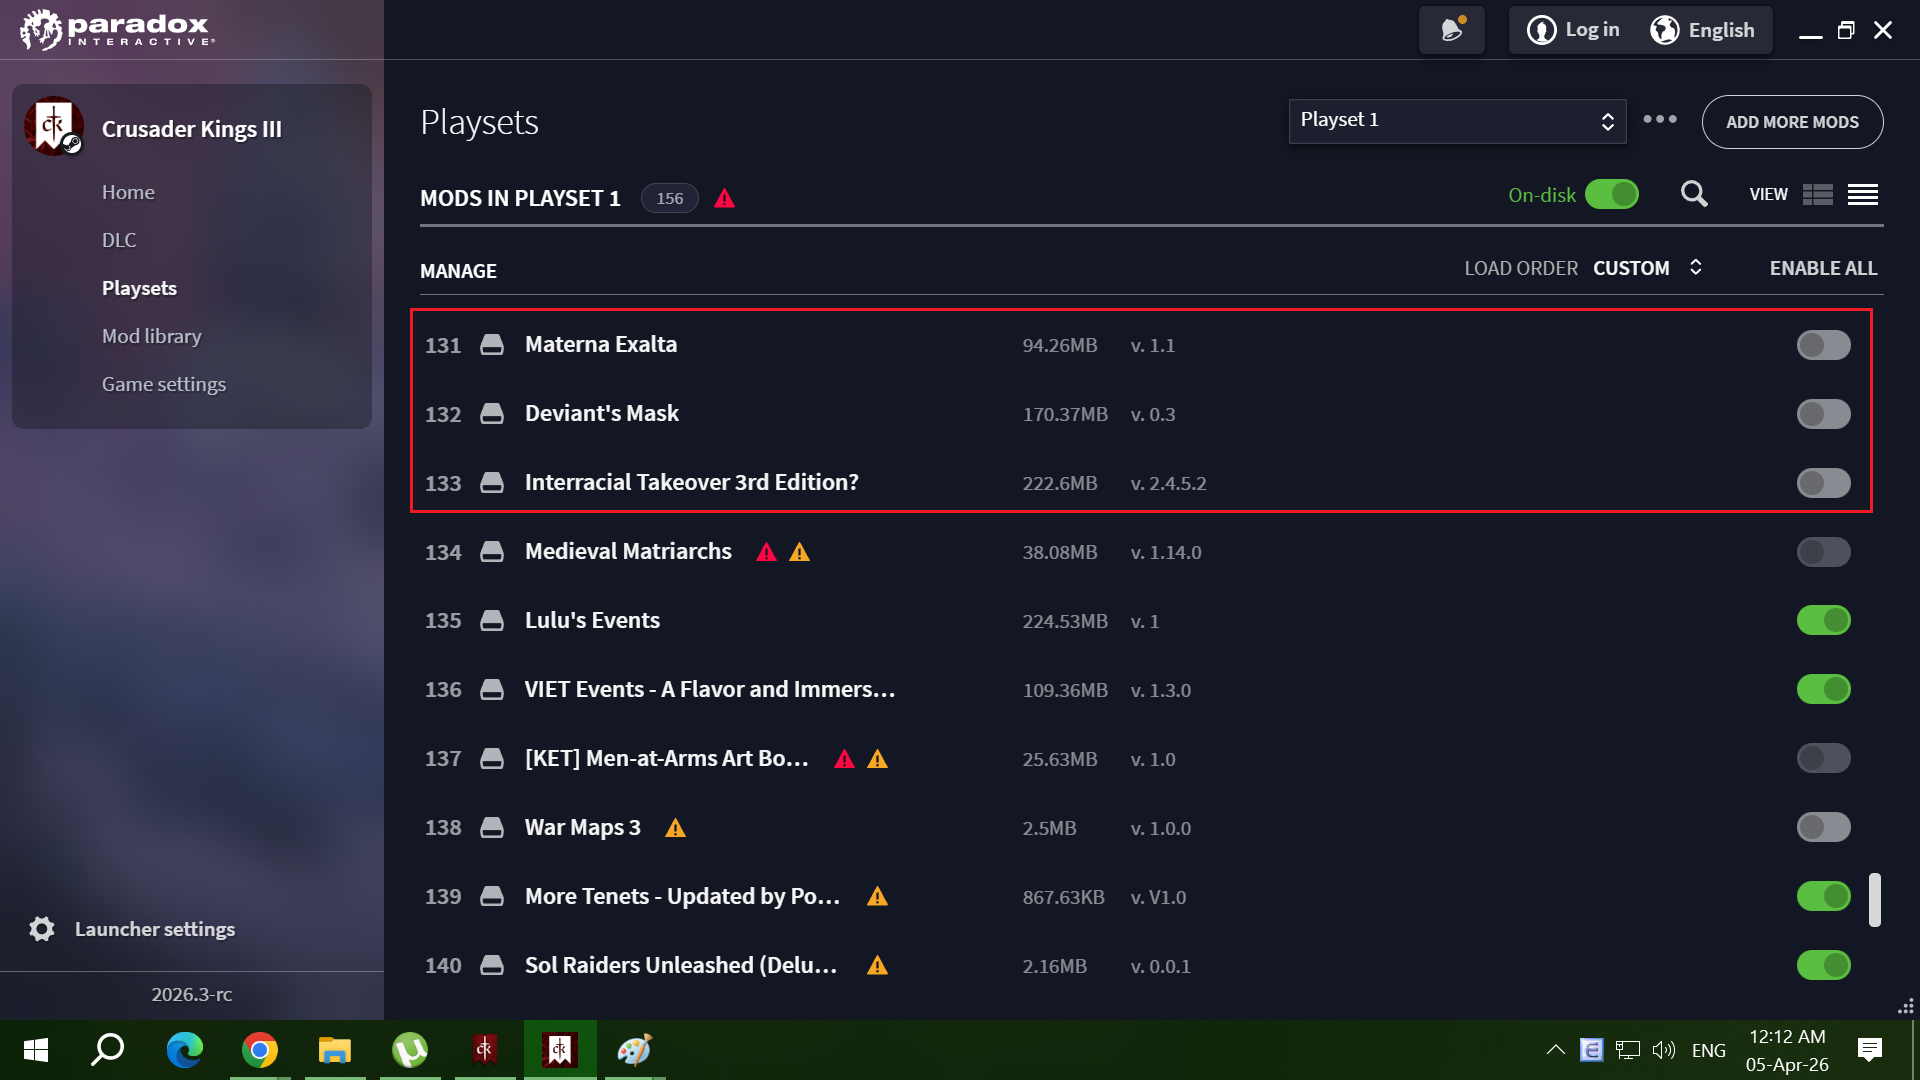Click MANAGE label above the mod list
The height and width of the screenshot is (1080, 1920).
[458, 271]
